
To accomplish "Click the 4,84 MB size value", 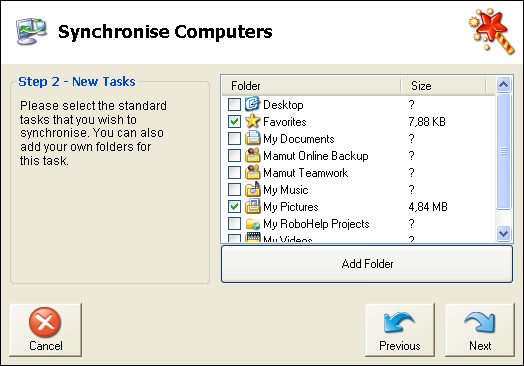I will (x=428, y=207).
